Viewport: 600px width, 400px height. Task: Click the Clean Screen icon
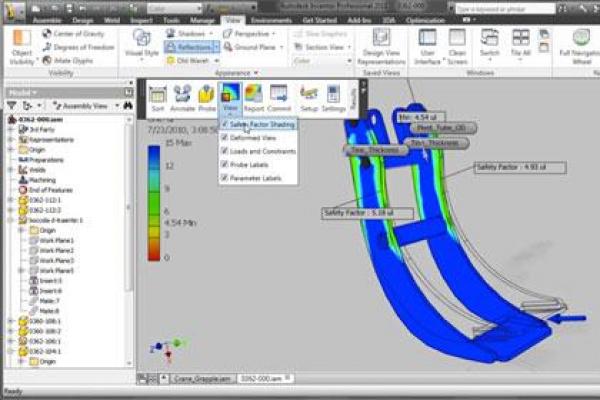pyautogui.click(x=457, y=46)
